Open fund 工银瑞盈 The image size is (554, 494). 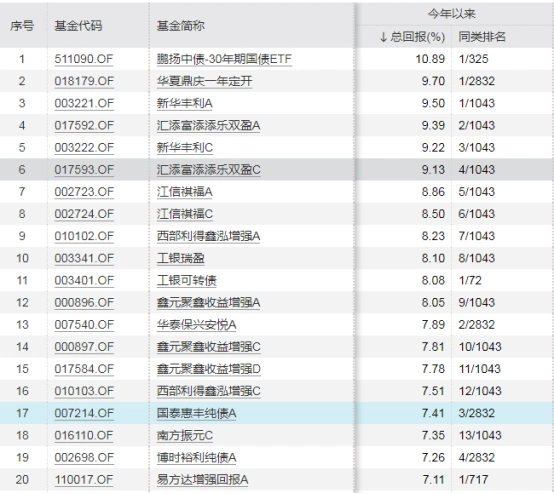[181, 258]
